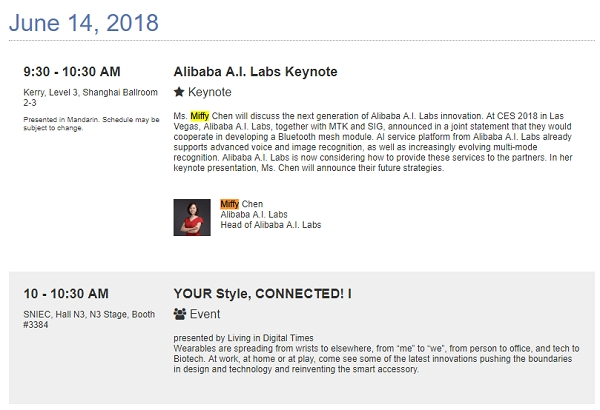600x410 pixels.
Task: Click the highlighted Miffy speaker name
Action: click(x=230, y=204)
